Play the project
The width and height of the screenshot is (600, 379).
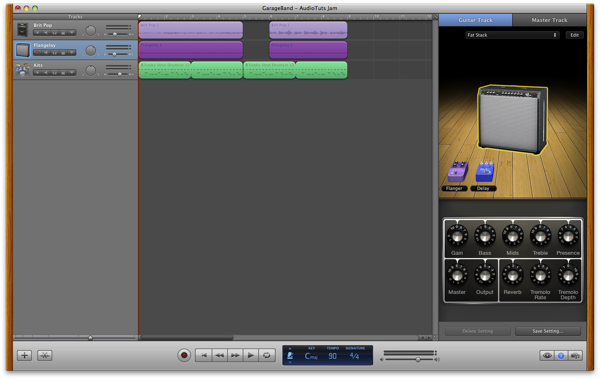pos(251,355)
